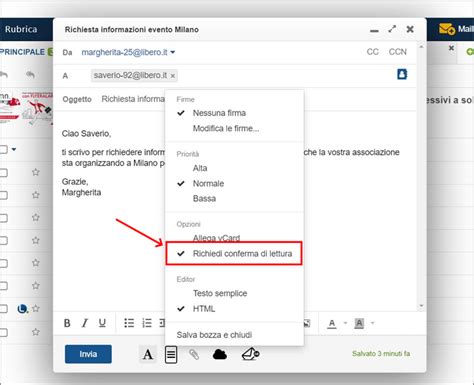Click the Salvato 3 minuti fa status

click(381, 354)
